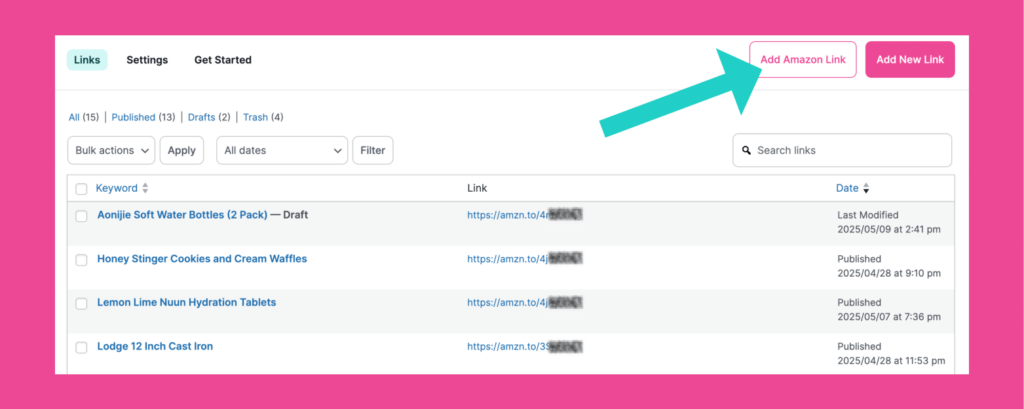1024x409 pixels.
Task: Select the Lemon Lime Nuun checkbox
Action: (x=81, y=304)
